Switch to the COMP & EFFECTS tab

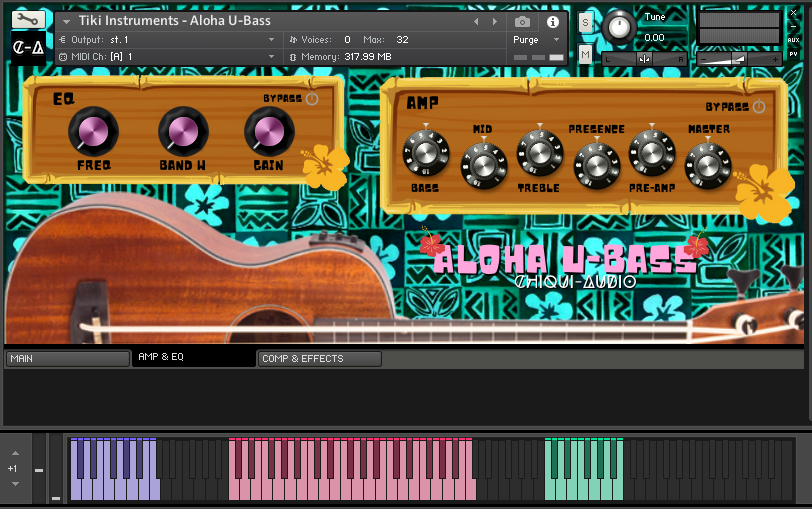(x=319, y=358)
